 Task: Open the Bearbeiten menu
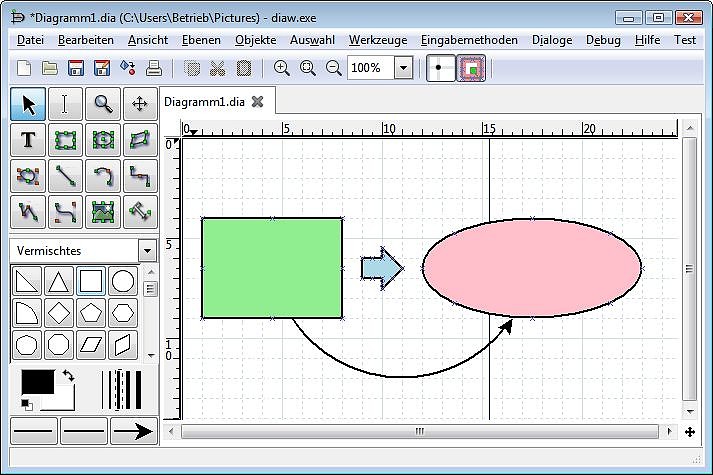pyautogui.click(x=86, y=40)
